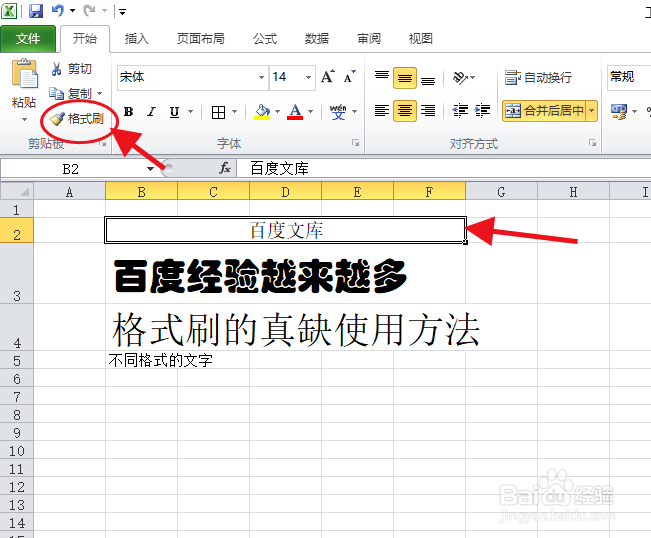Viewport: 651px width, 538px height.
Task: Click the Redo arrow icon
Action: (89, 11)
